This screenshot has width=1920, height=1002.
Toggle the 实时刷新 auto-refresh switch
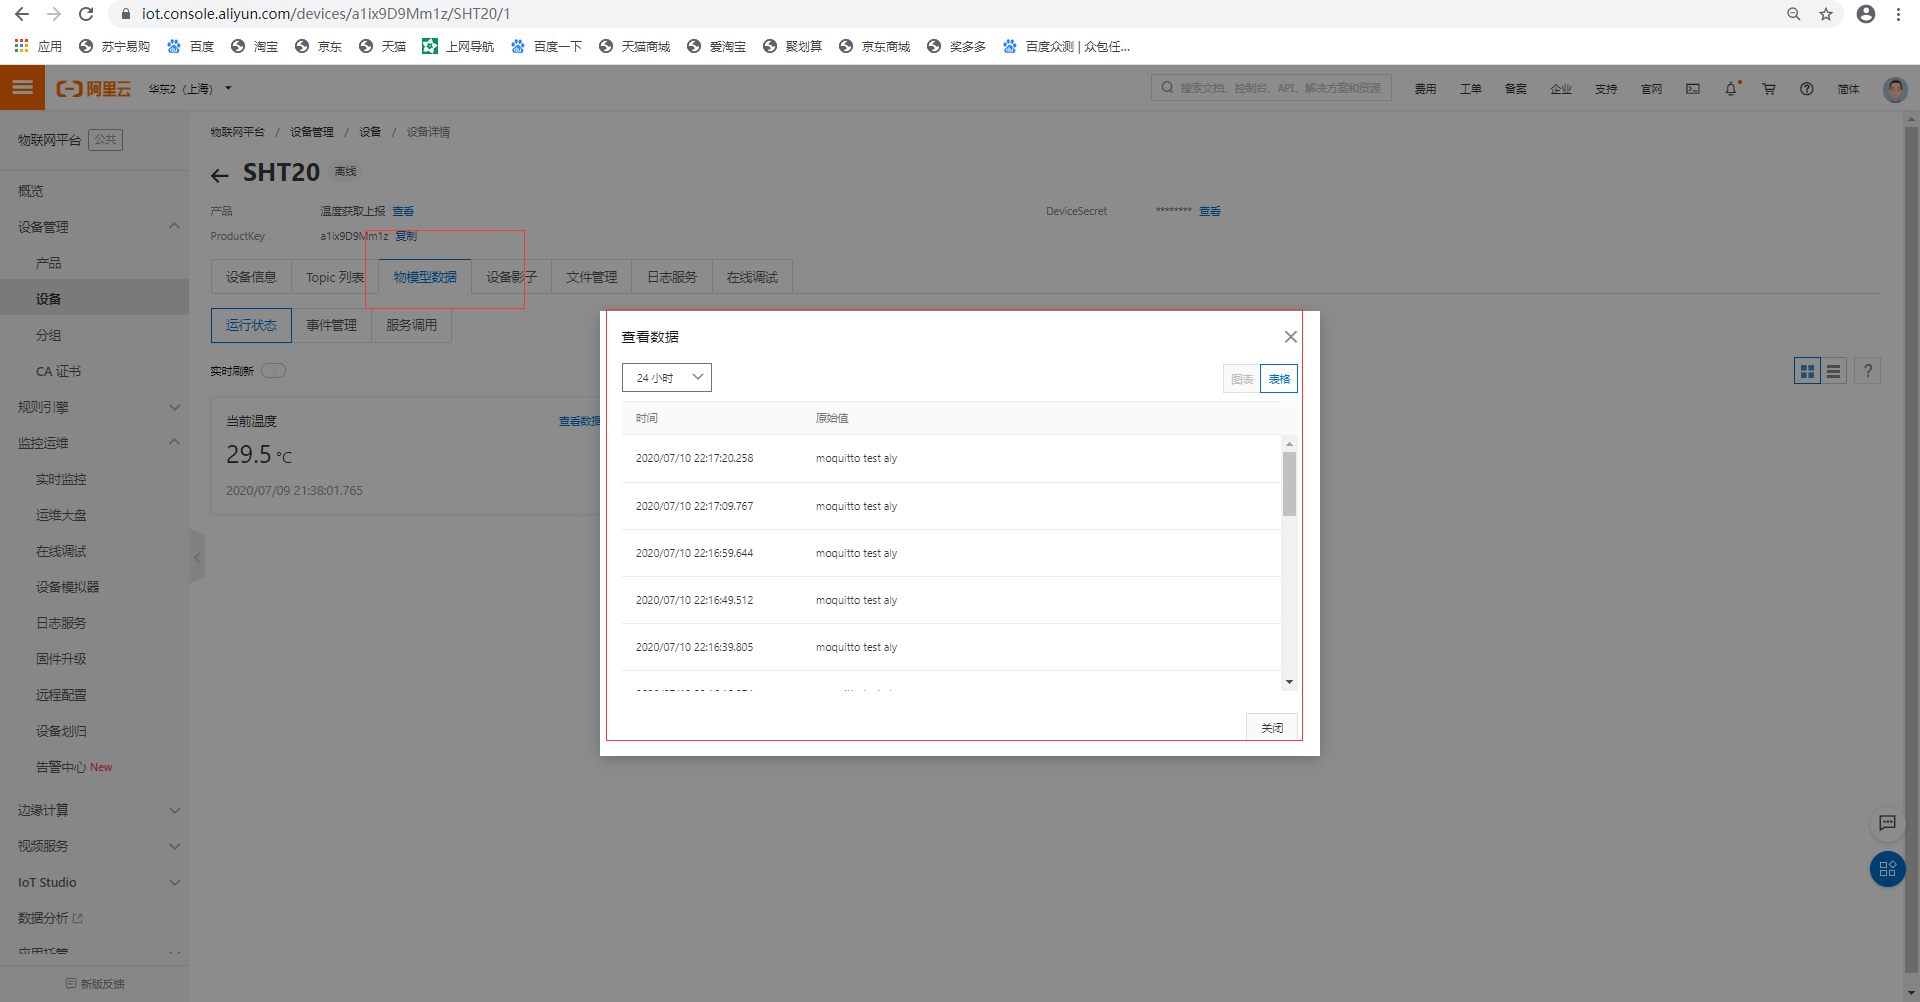coord(274,370)
